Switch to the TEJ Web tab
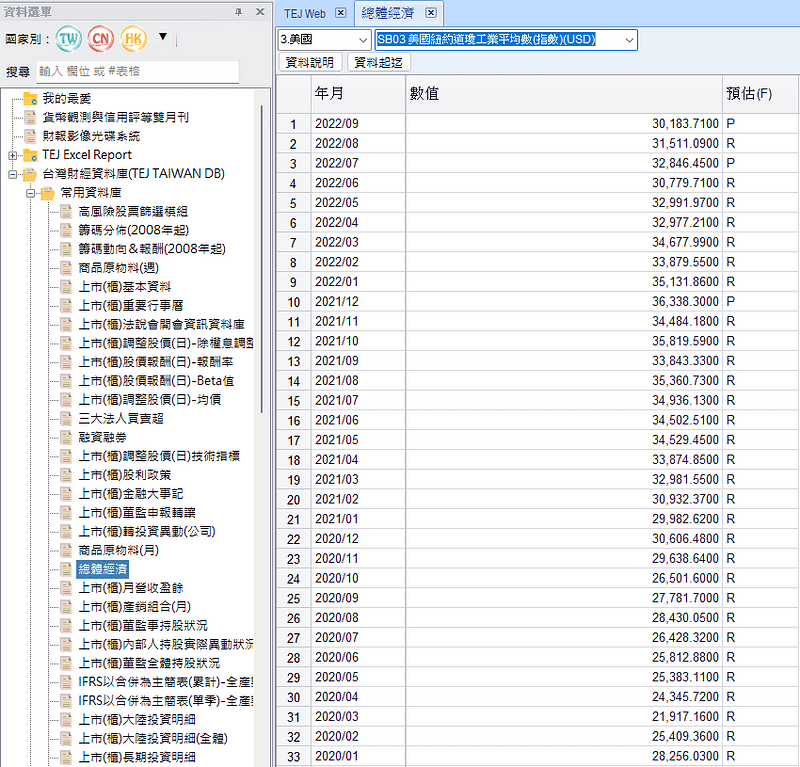 click(x=306, y=13)
